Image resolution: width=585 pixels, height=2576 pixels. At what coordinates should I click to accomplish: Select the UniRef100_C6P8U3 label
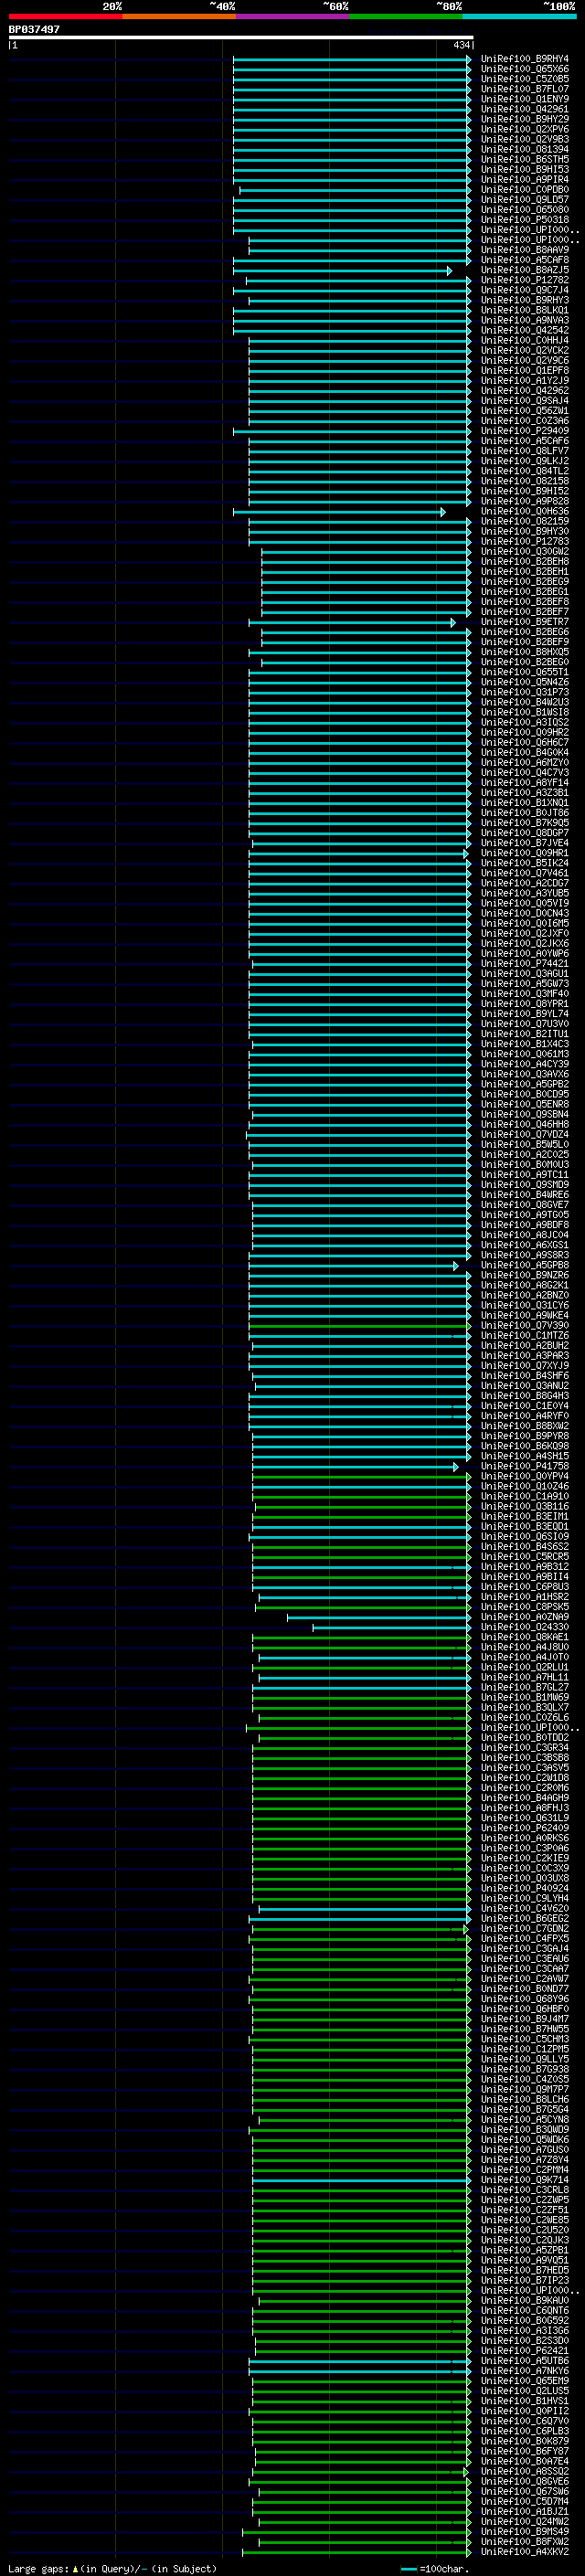[x=525, y=1586]
